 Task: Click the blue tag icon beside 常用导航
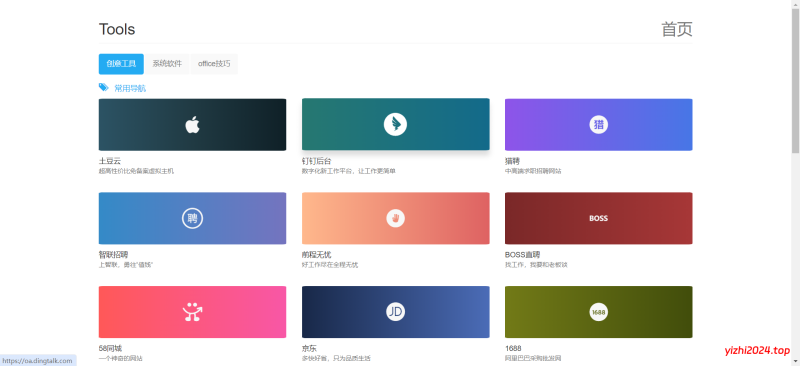click(x=104, y=87)
